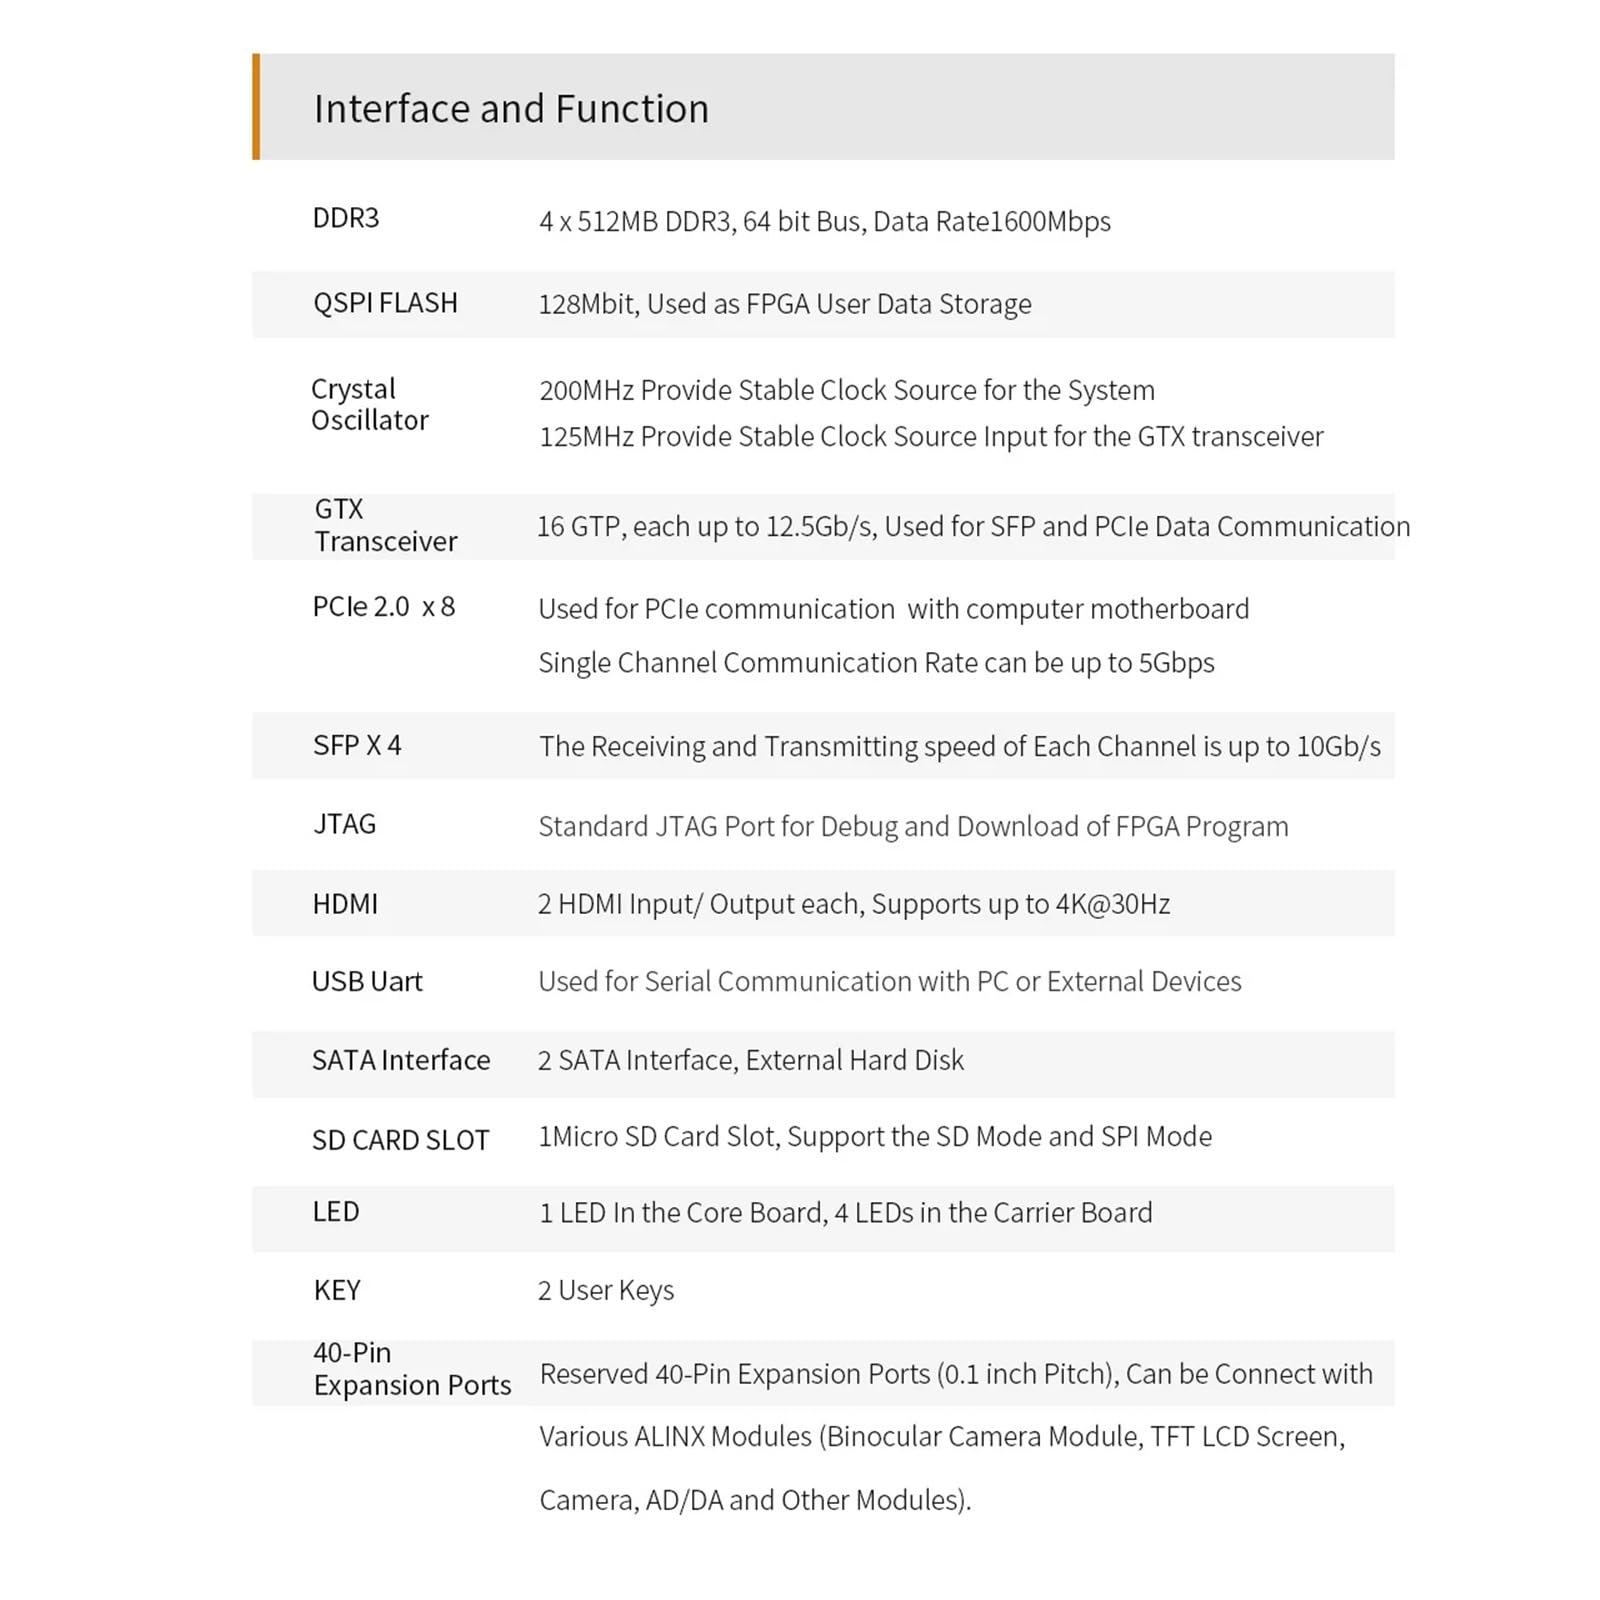Click the 2 User Keys text
This screenshot has height=1600, width=1600.
[606, 1290]
